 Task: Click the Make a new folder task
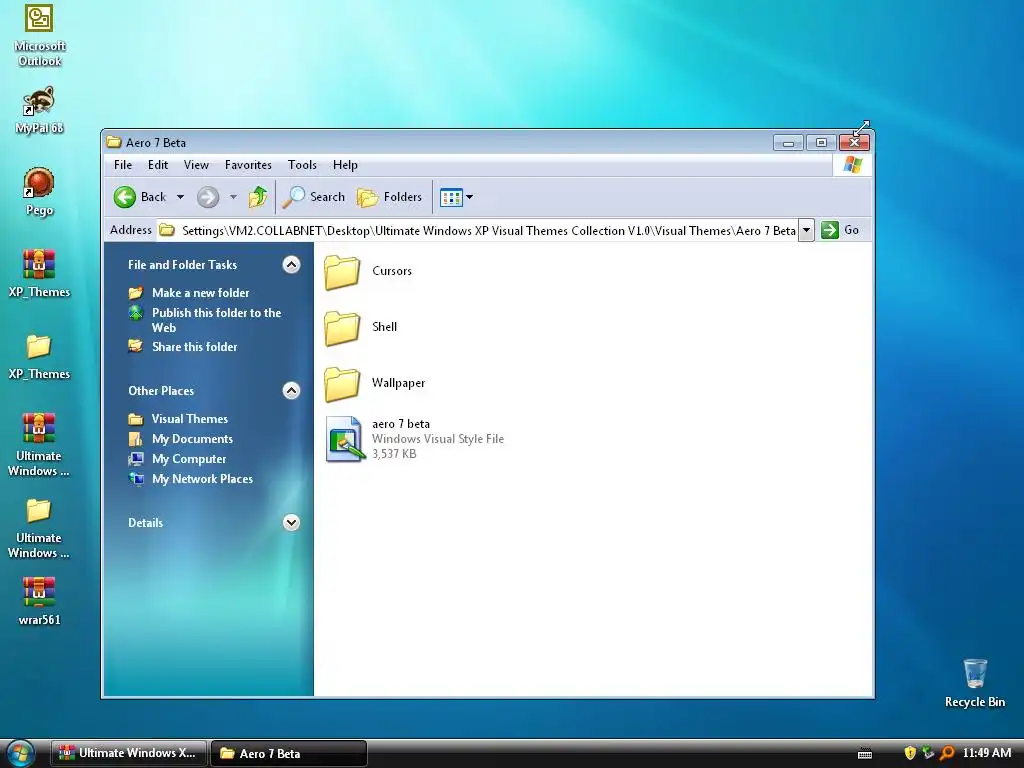point(200,293)
